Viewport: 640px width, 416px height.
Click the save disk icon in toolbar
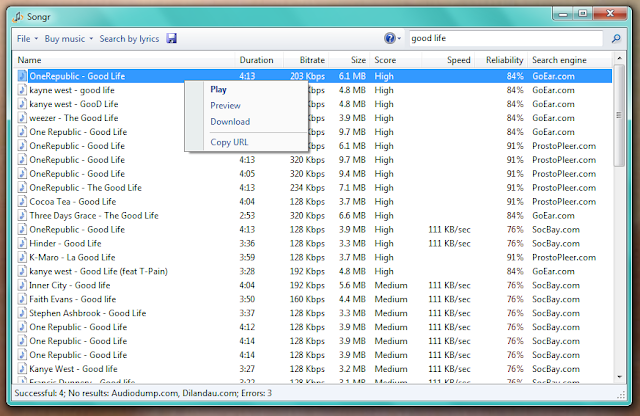(172, 38)
